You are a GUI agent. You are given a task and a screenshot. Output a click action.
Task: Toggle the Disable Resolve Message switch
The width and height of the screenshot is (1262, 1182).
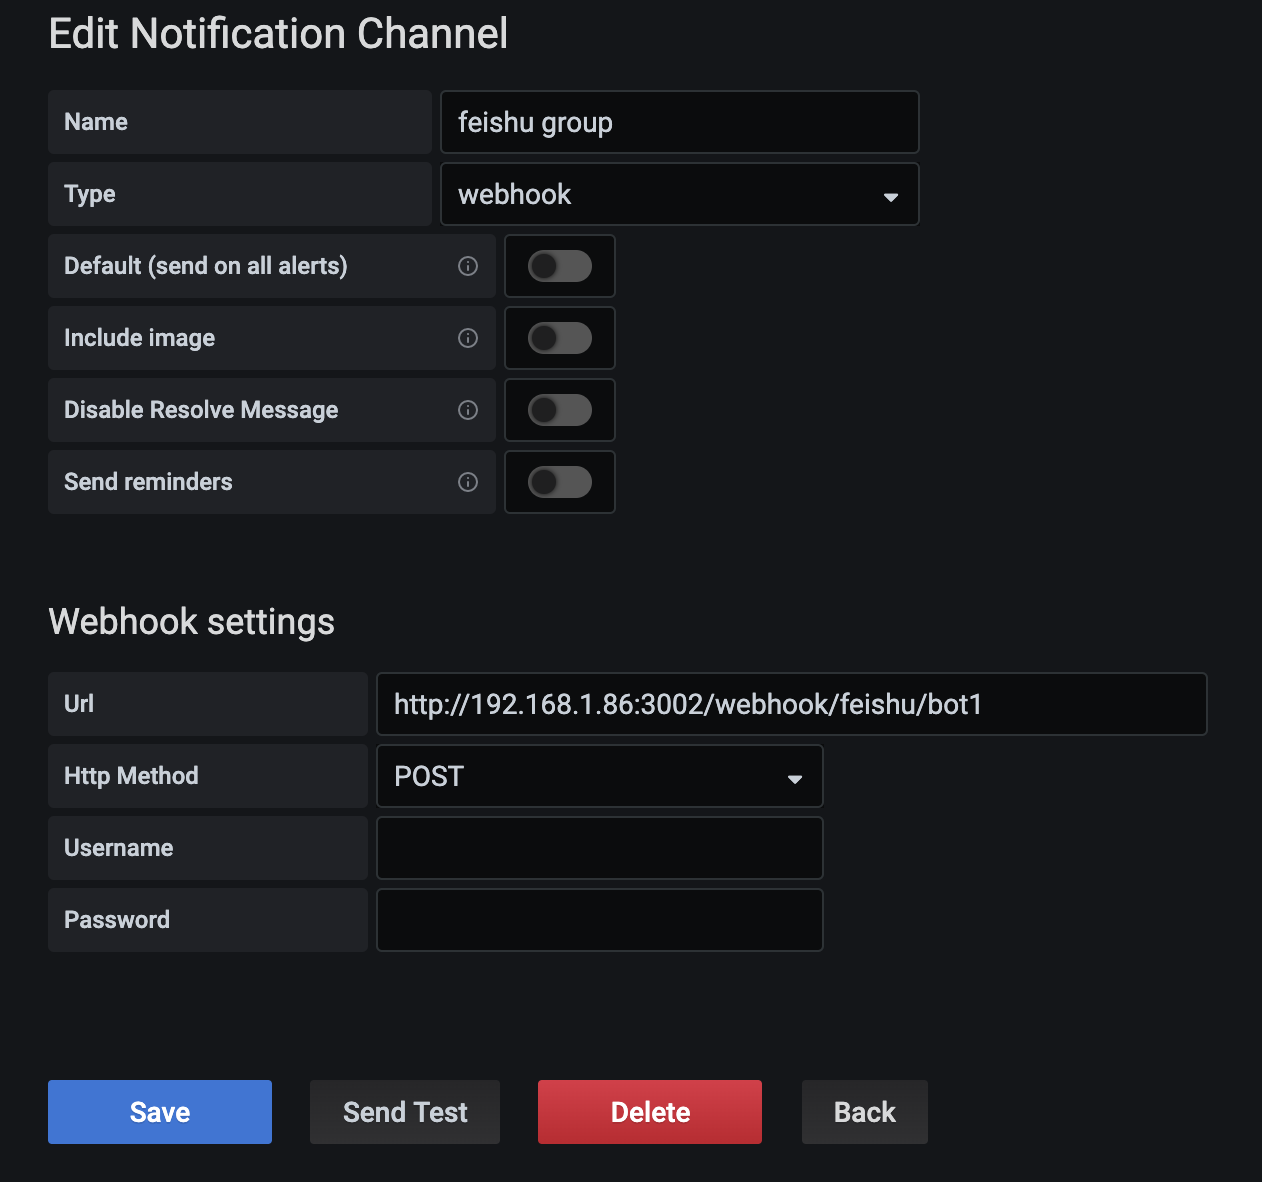coord(560,410)
